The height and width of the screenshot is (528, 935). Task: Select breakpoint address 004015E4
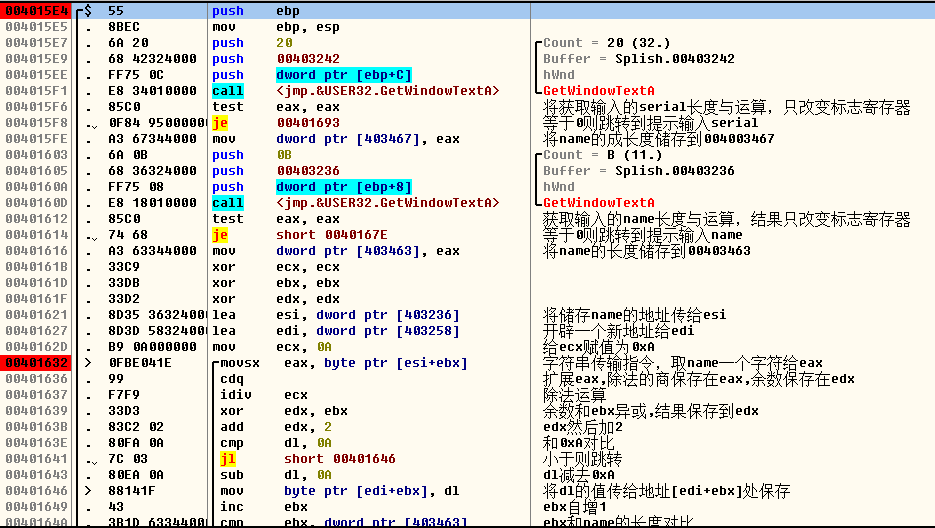pos(36,11)
